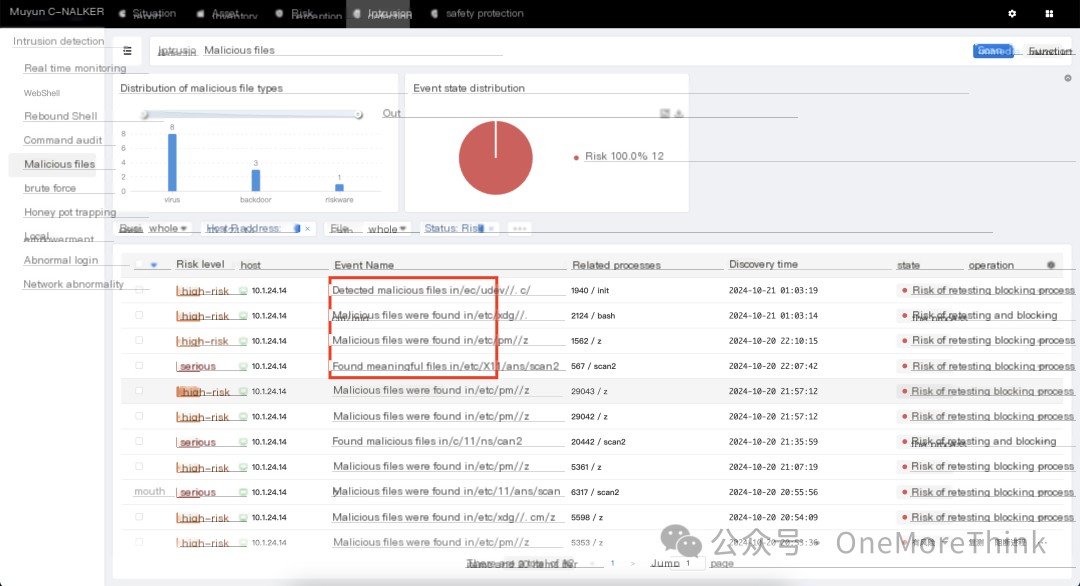Open the settings gear in the top bar
Image resolution: width=1080 pixels, height=586 pixels.
(x=1012, y=14)
